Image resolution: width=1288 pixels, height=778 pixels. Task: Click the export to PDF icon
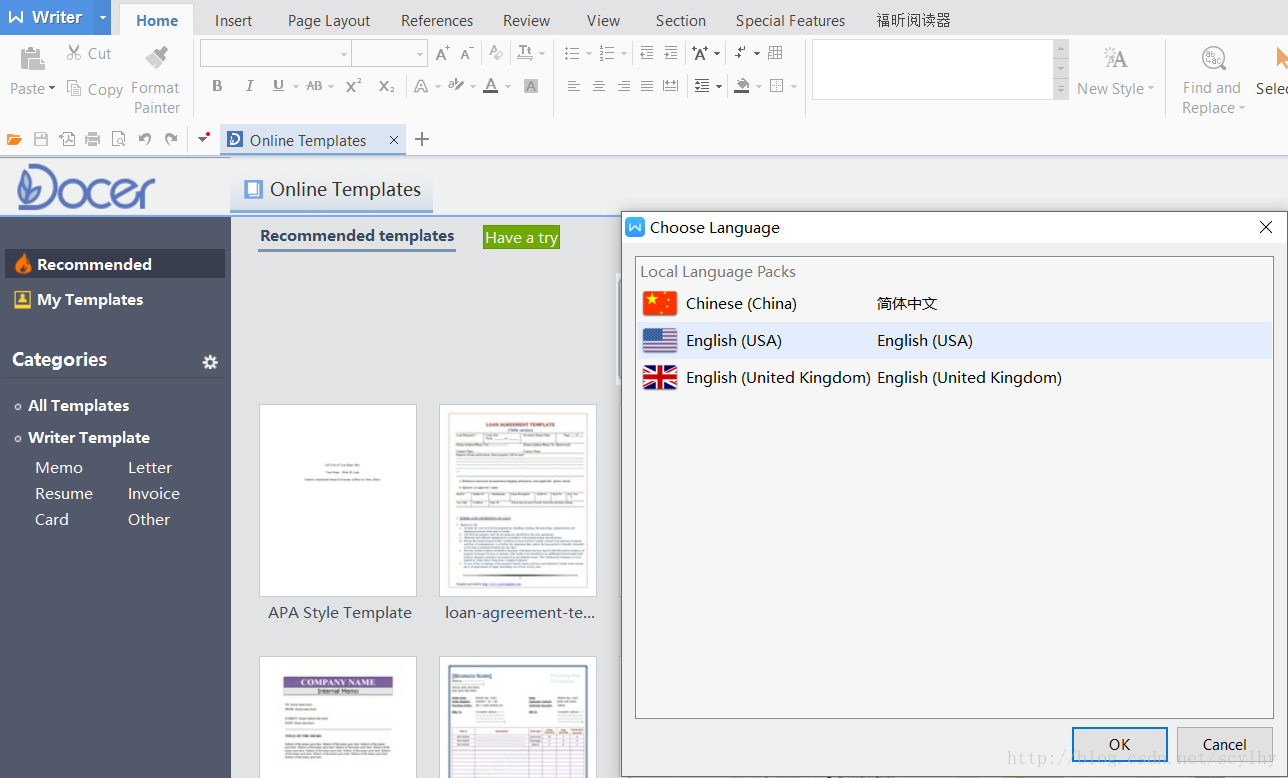(67, 139)
